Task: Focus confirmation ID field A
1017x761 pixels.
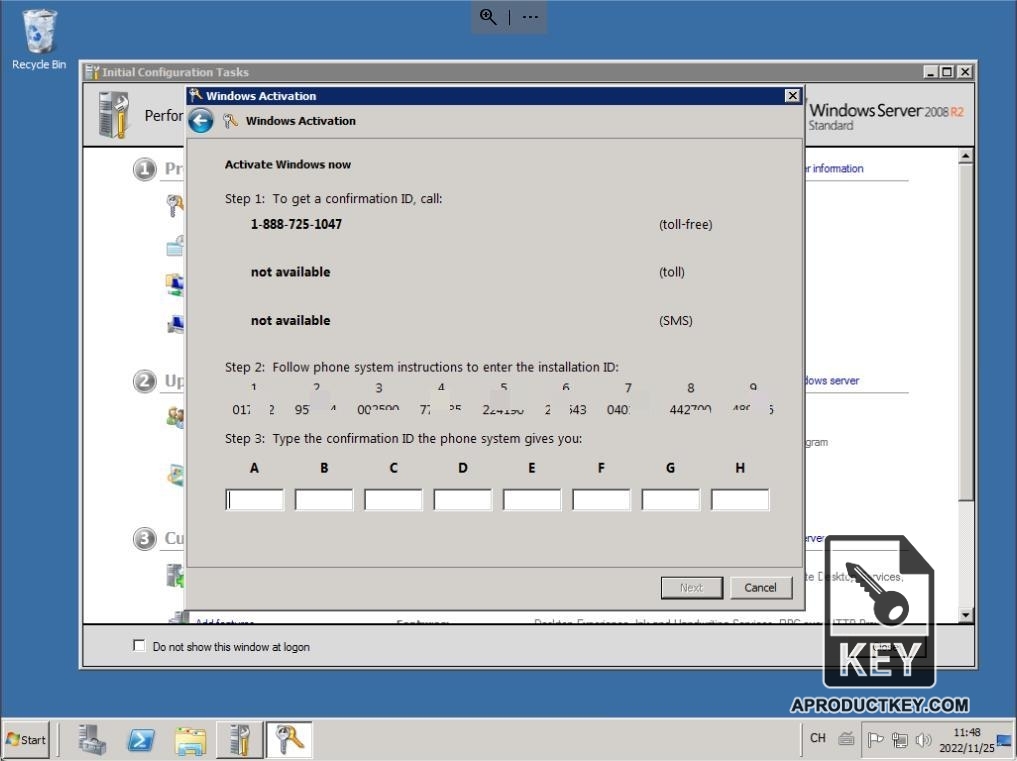Action: [254, 500]
